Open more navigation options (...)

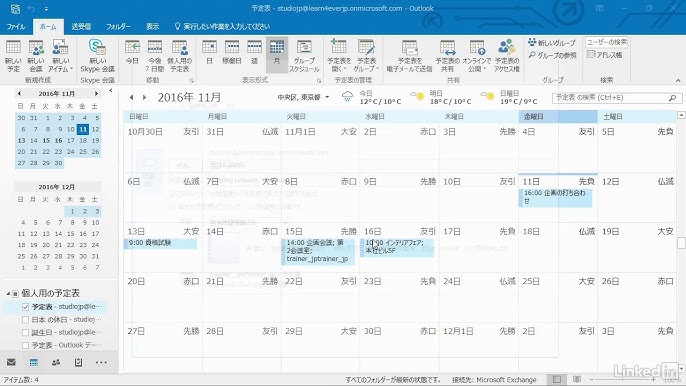pos(101,362)
